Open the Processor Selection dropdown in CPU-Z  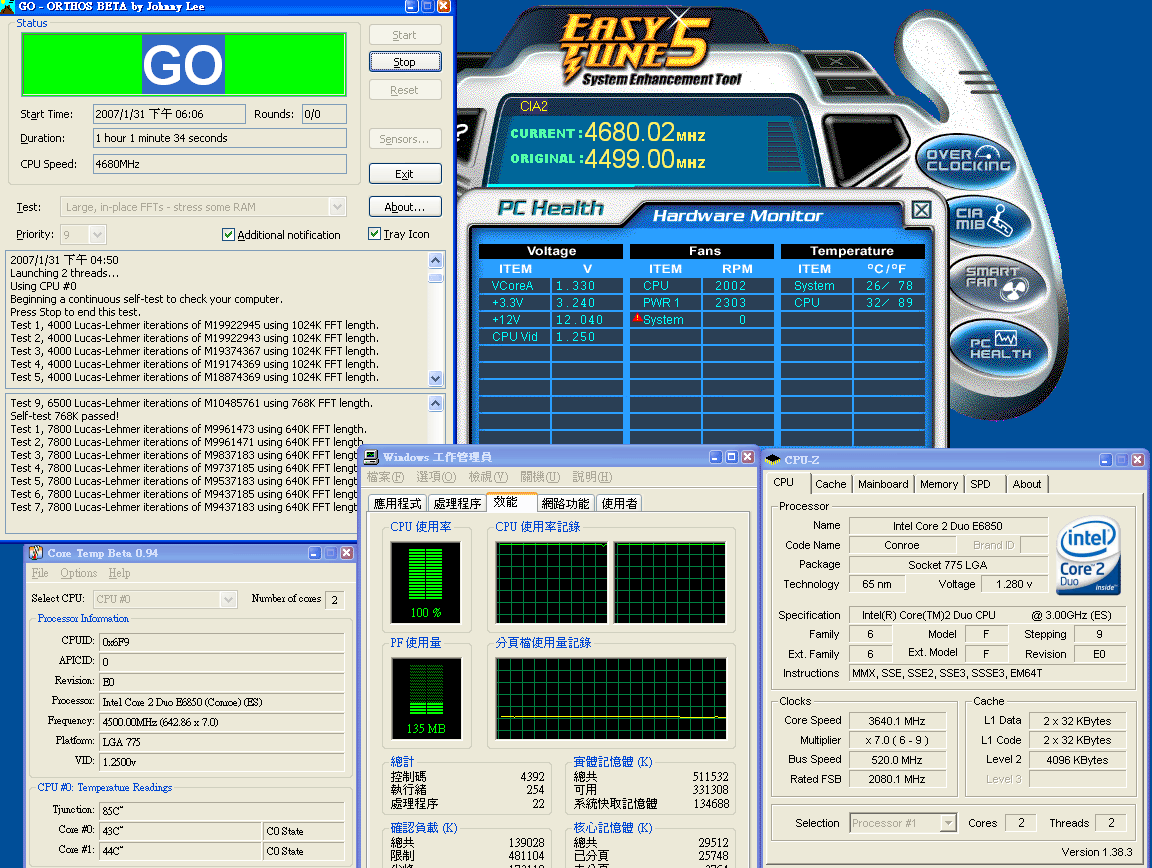pos(948,823)
